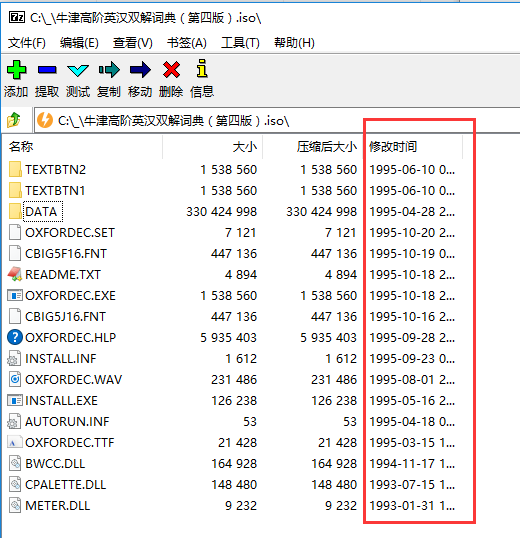
Task: Click the Move (移动) blue arrow icon
Action: click(x=140, y=70)
